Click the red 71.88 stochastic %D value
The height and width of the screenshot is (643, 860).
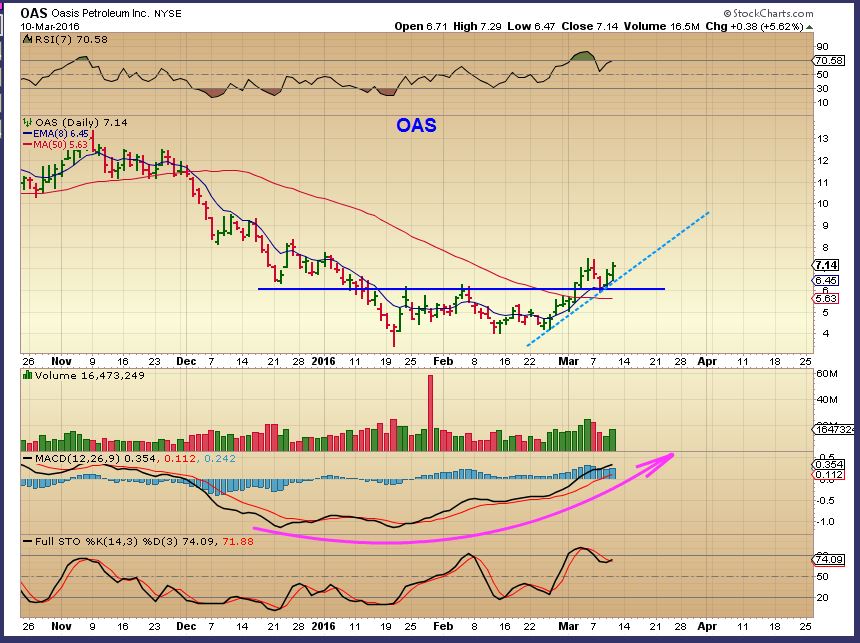238,542
